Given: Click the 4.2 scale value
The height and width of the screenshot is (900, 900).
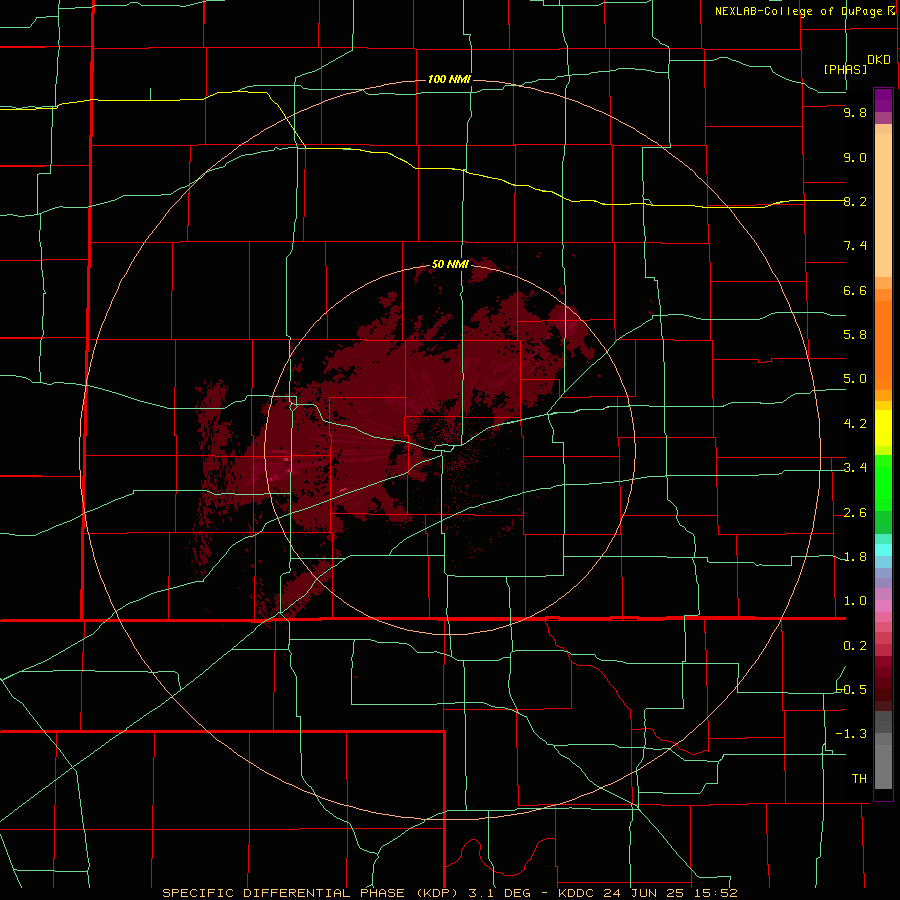Looking at the screenshot, I should 855,424.
